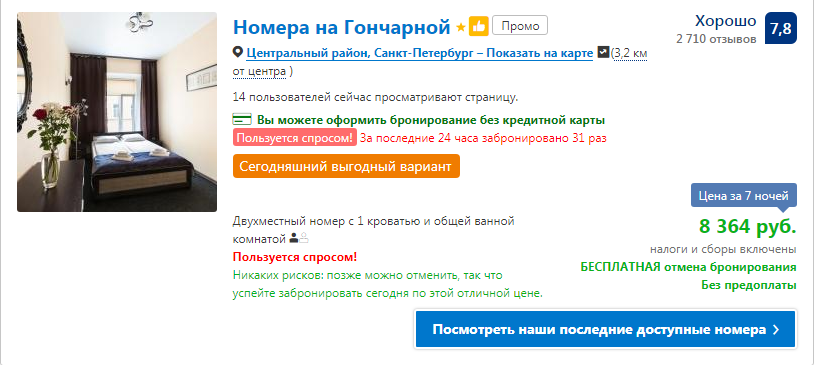Click the Пользуется спросом! red badge

point(295,138)
